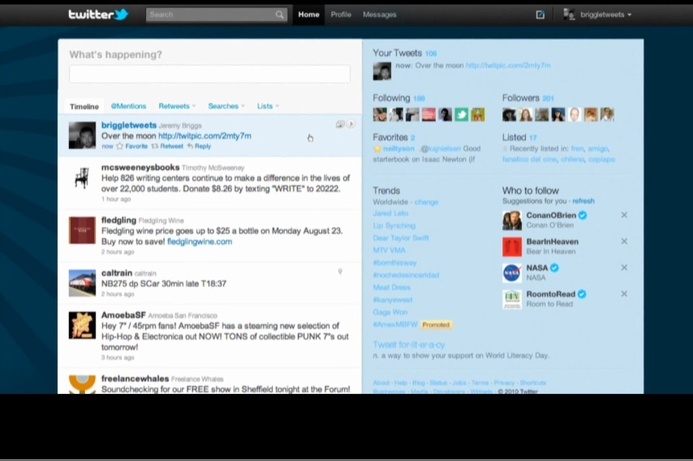
Task: Click the Retweet arrows icon on briggletweets tweet
Action: point(155,146)
